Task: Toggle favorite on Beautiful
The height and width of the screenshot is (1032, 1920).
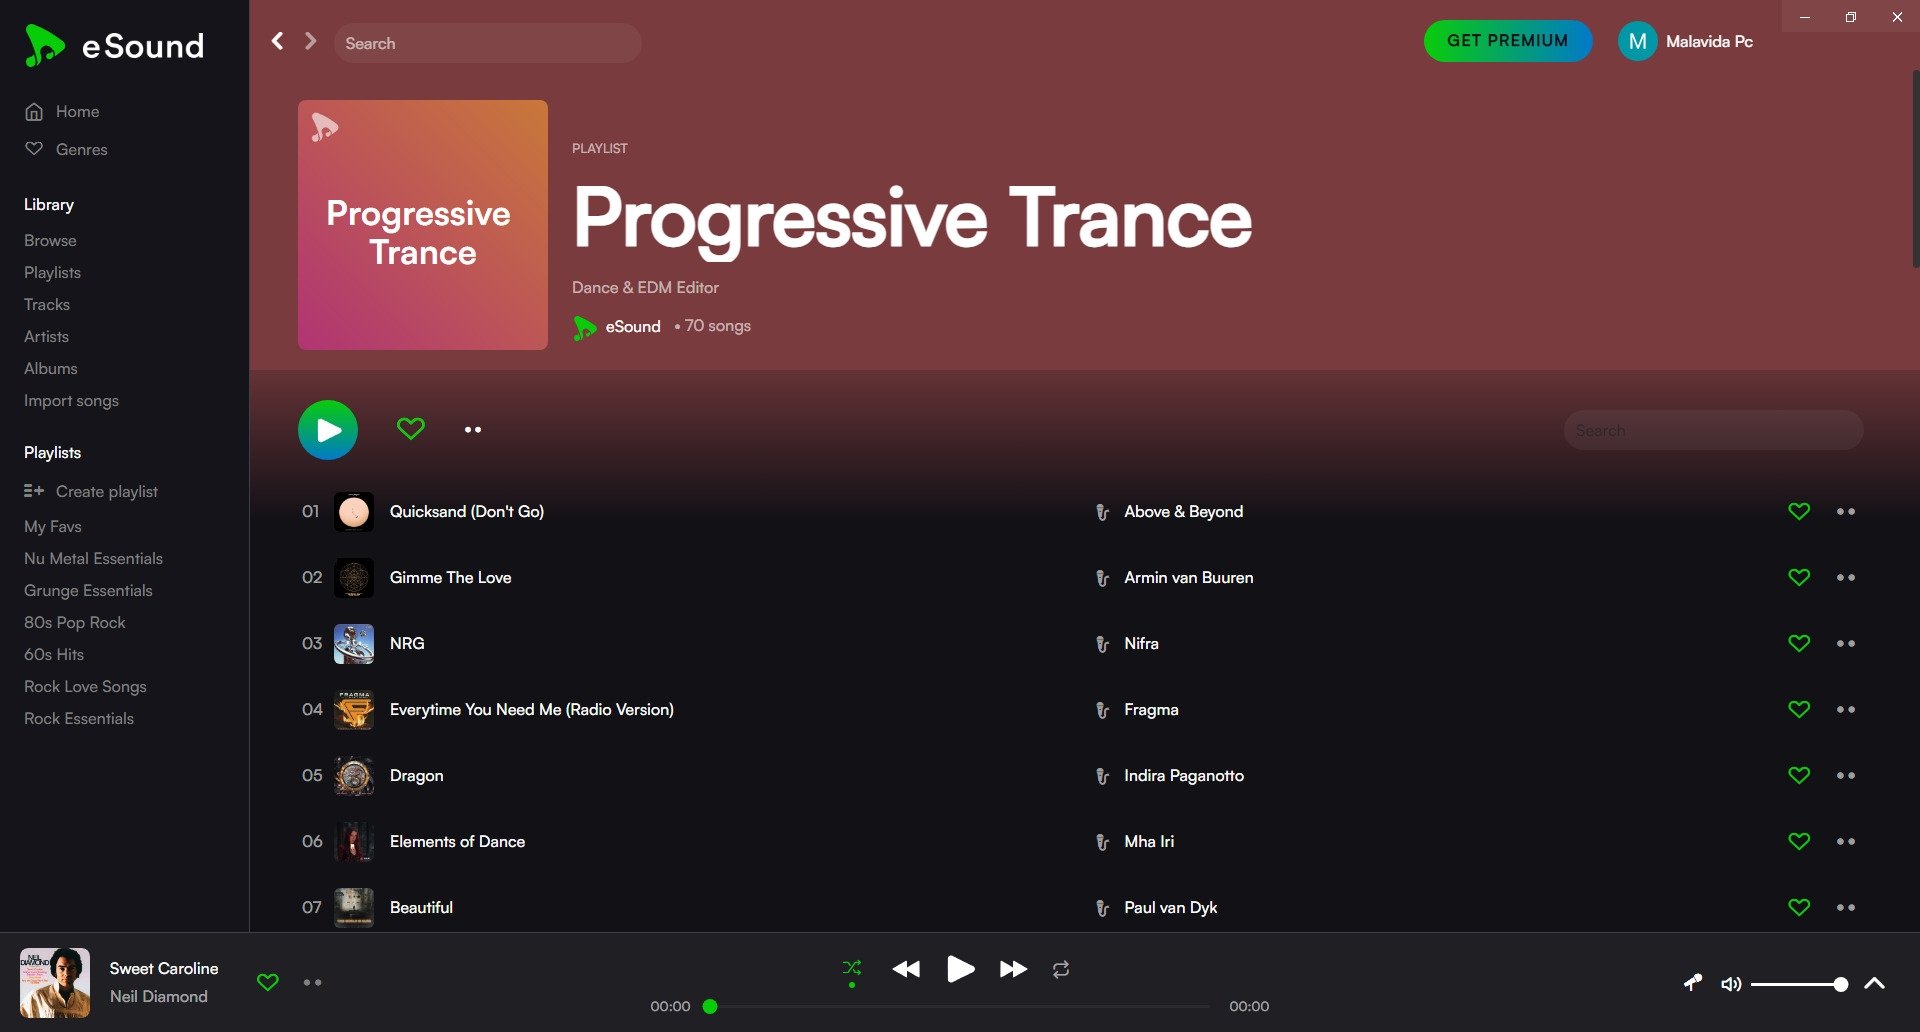Action: tap(1799, 907)
